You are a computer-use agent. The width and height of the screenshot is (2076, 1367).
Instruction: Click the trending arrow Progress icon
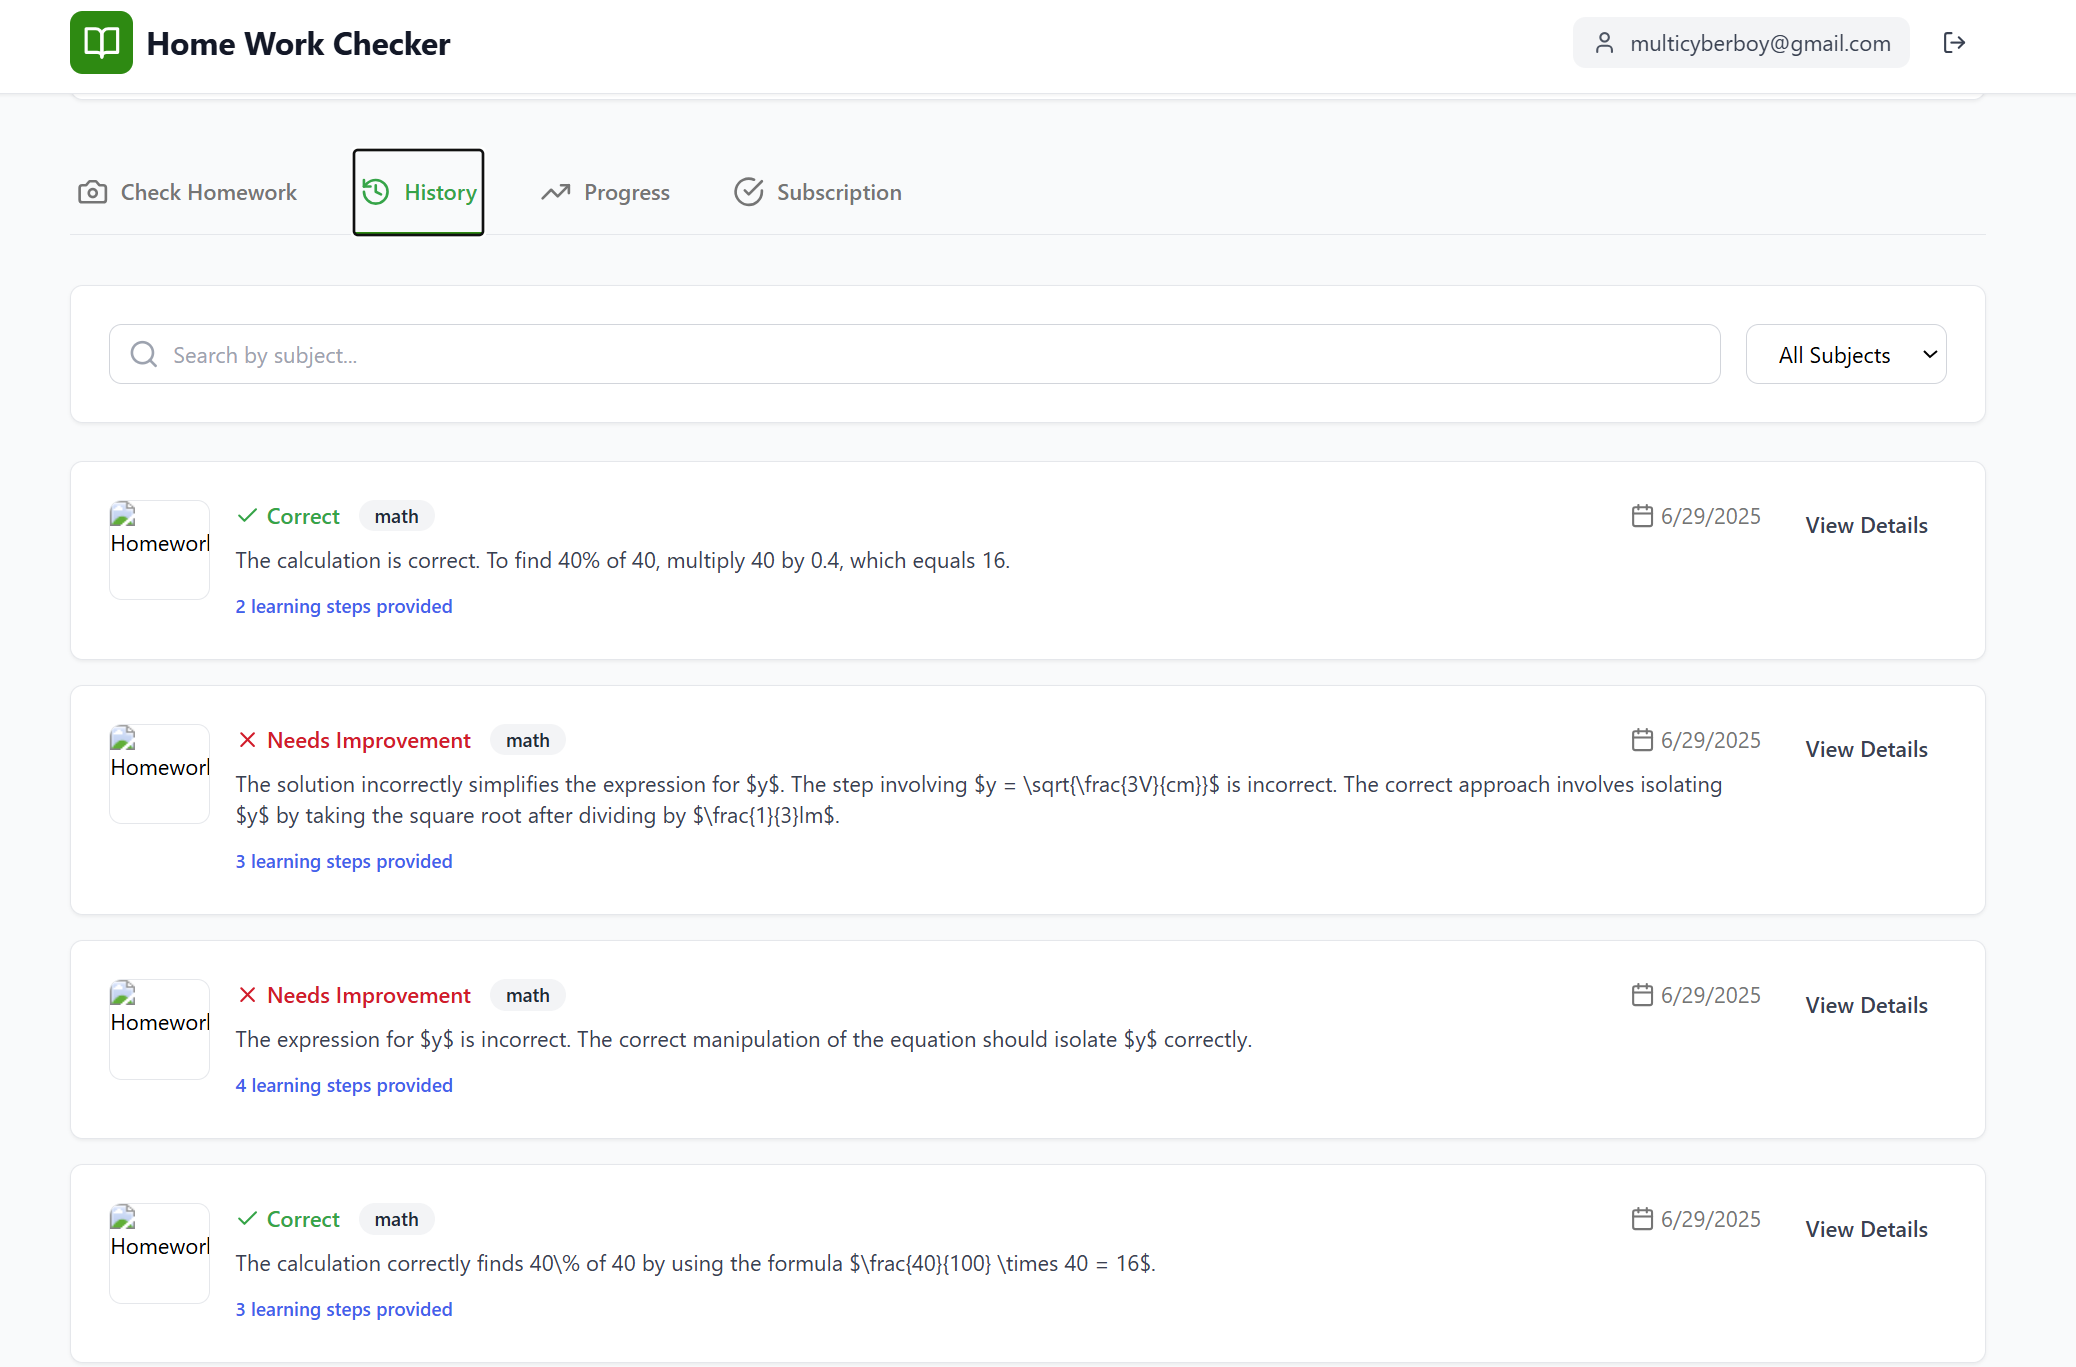coord(556,192)
